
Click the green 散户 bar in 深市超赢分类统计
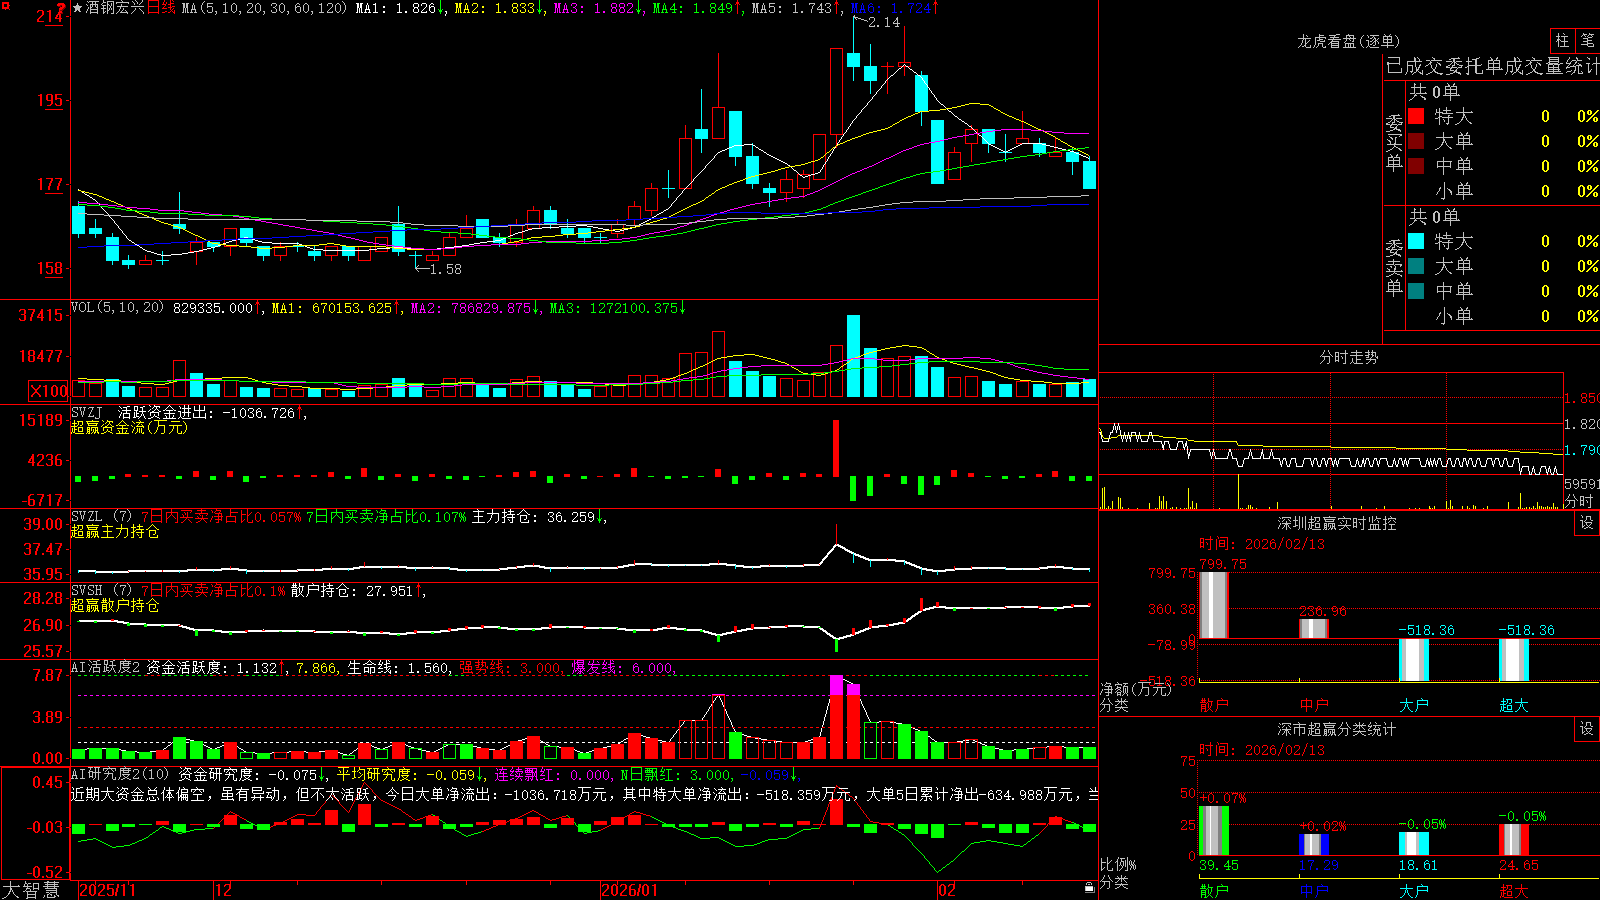1213,830
